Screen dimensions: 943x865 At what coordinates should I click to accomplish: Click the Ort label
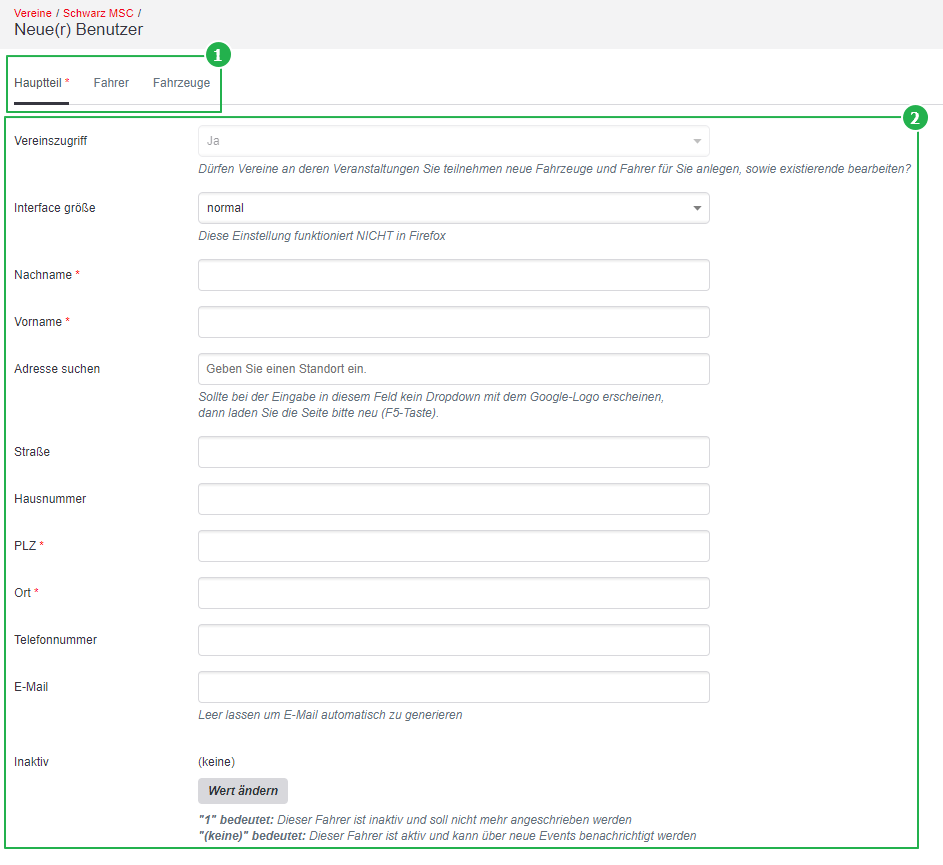pyautogui.click(x=22, y=593)
